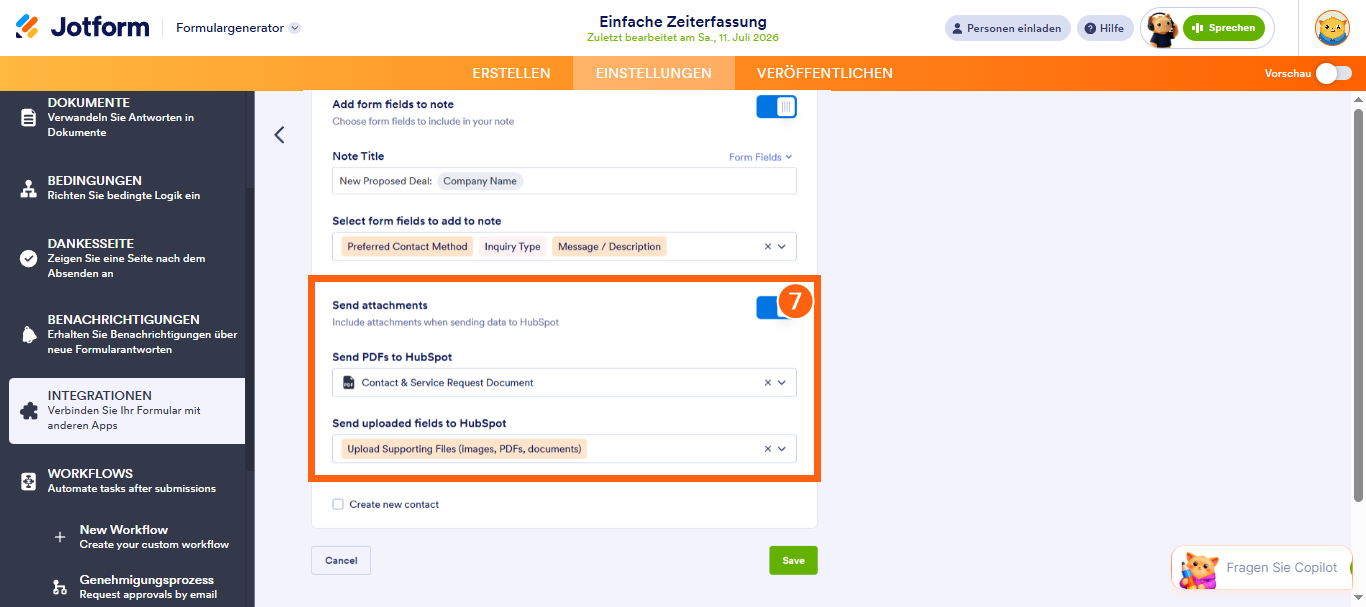Image resolution: width=1366 pixels, height=607 pixels.
Task: Open the DANKESSEITE menu item
Action: [x=127, y=258]
